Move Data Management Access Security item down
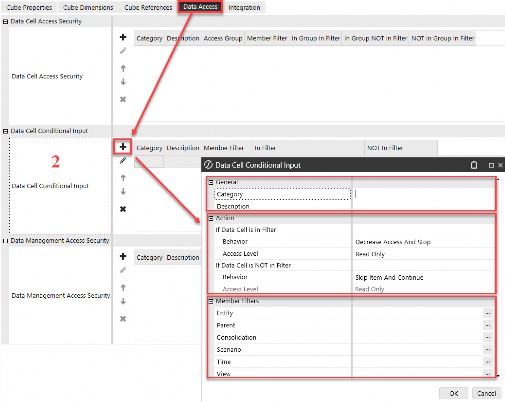 pos(123,301)
